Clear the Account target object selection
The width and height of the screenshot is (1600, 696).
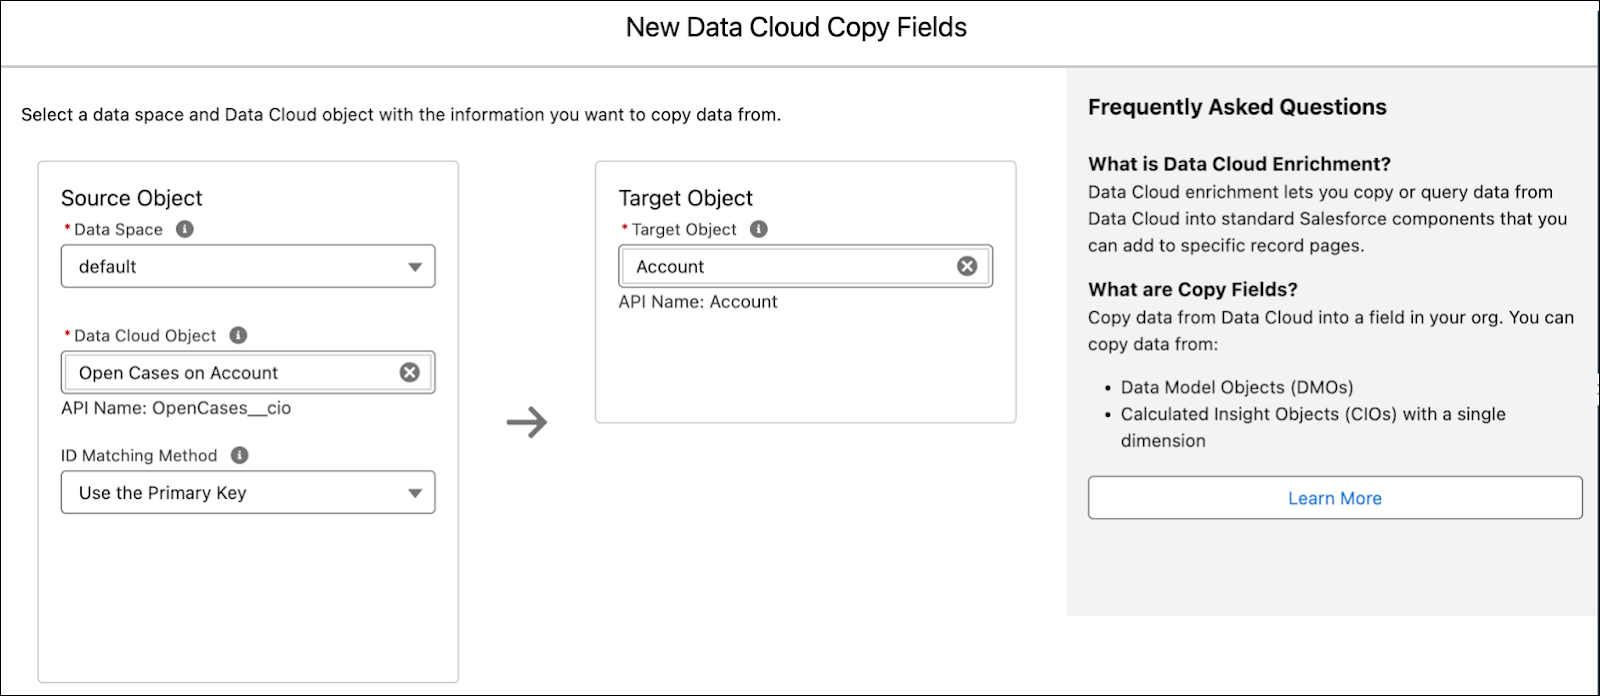(x=967, y=266)
